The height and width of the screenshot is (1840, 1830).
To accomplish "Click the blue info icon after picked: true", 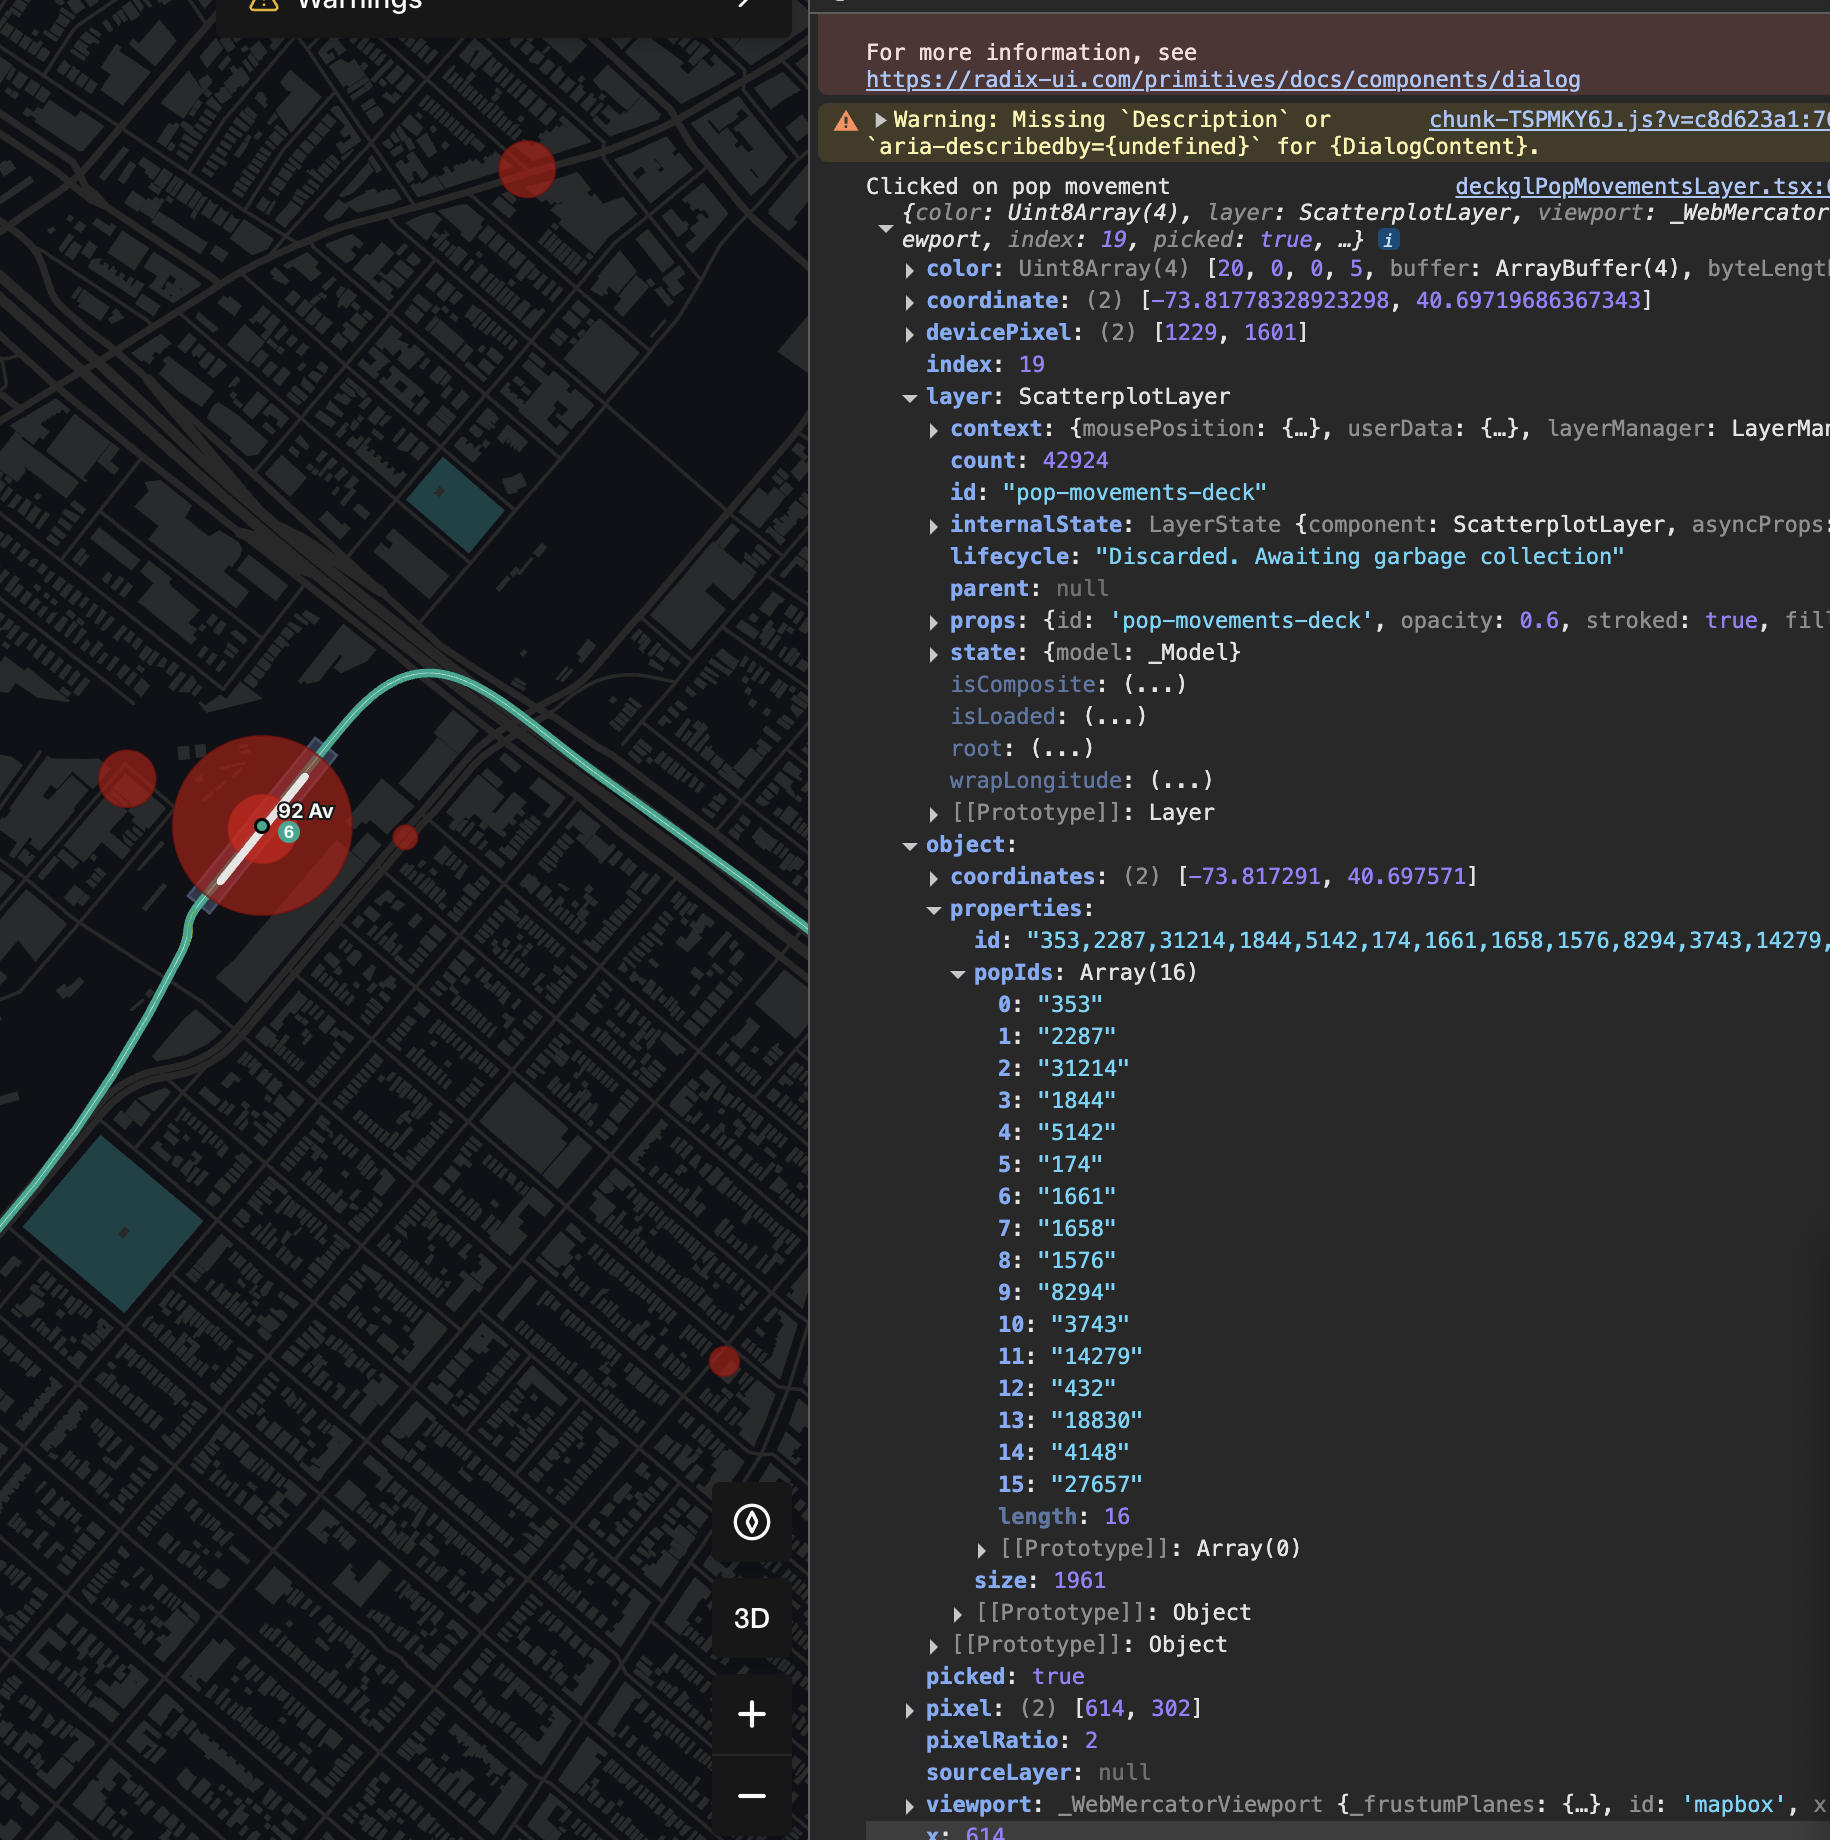I will point(1391,239).
